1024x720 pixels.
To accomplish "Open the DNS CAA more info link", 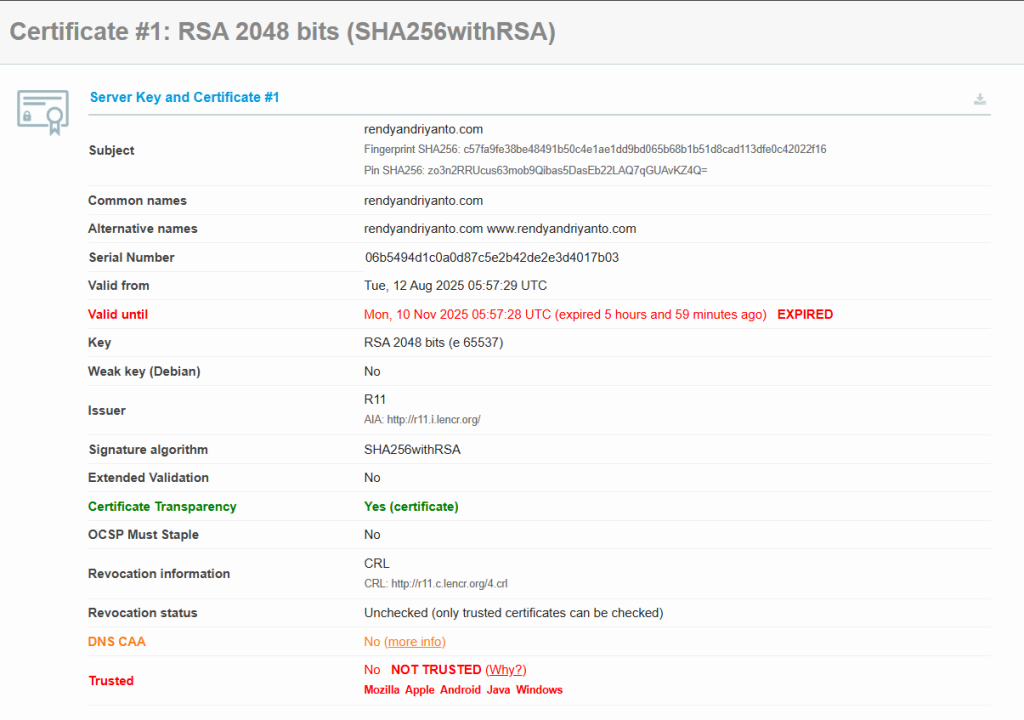I will coord(415,642).
